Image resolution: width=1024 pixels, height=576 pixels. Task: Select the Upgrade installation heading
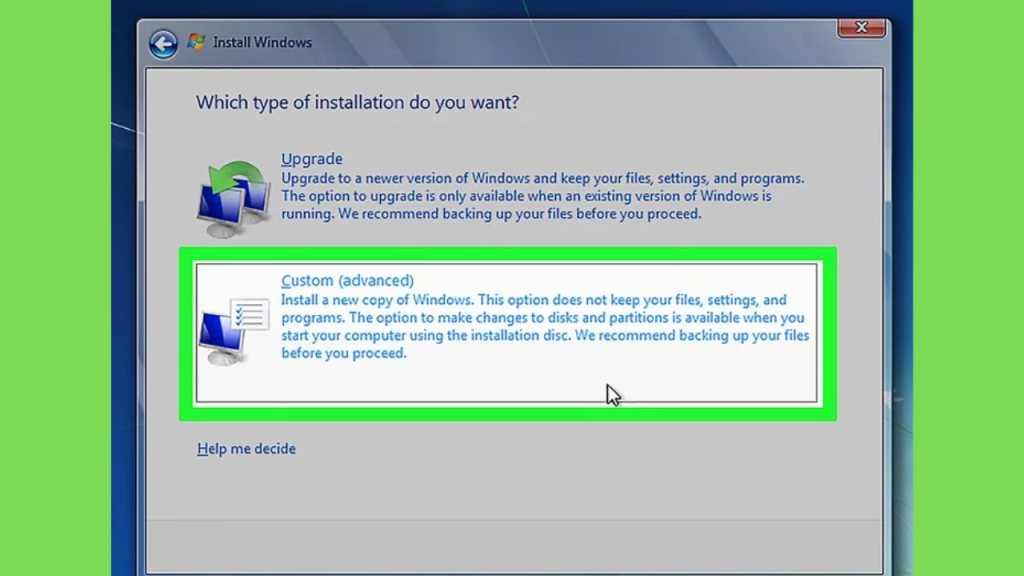tap(312, 159)
